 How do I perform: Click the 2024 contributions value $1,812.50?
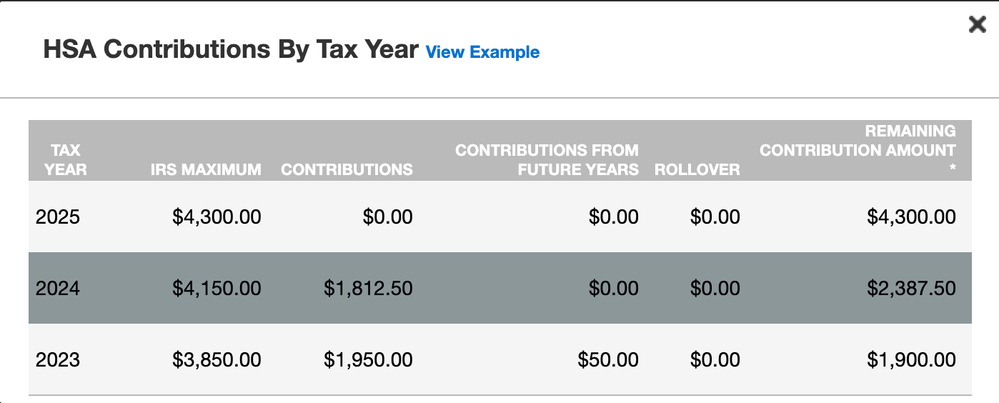[368, 288]
